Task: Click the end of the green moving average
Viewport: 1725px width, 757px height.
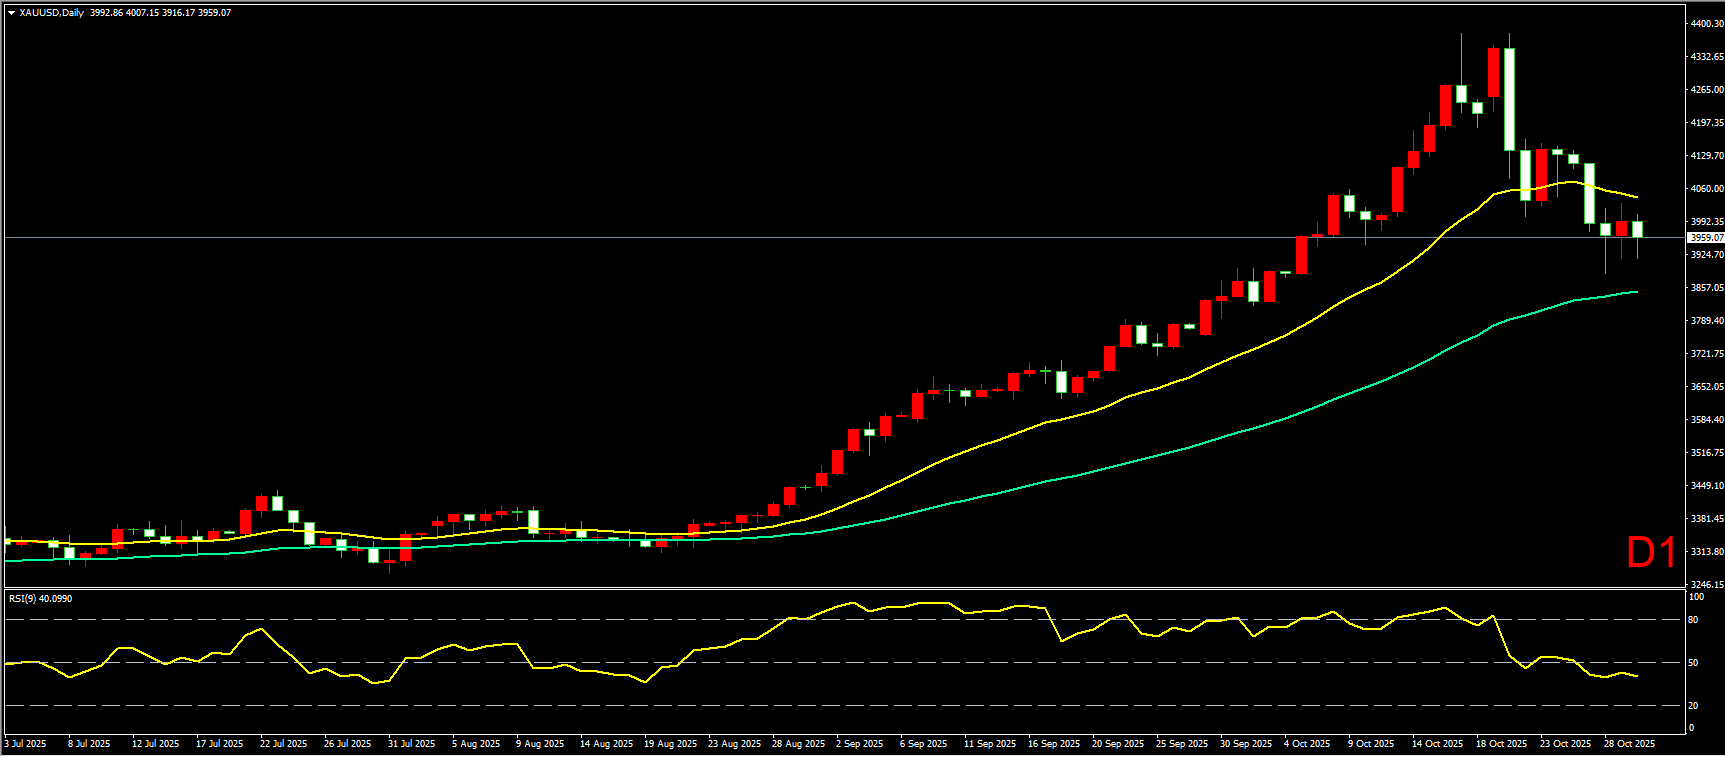Action: (x=1636, y=292)
